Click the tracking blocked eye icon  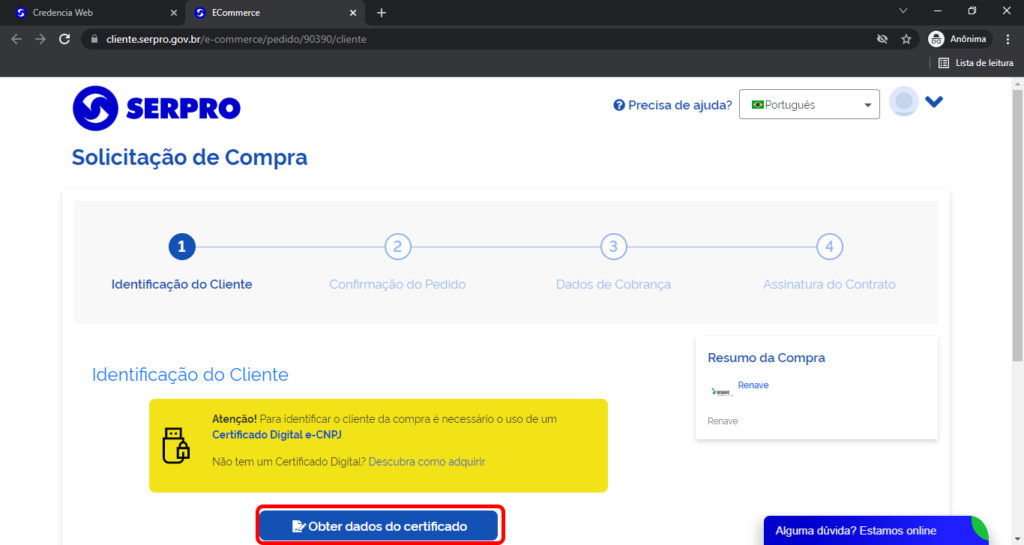(882, 39)
